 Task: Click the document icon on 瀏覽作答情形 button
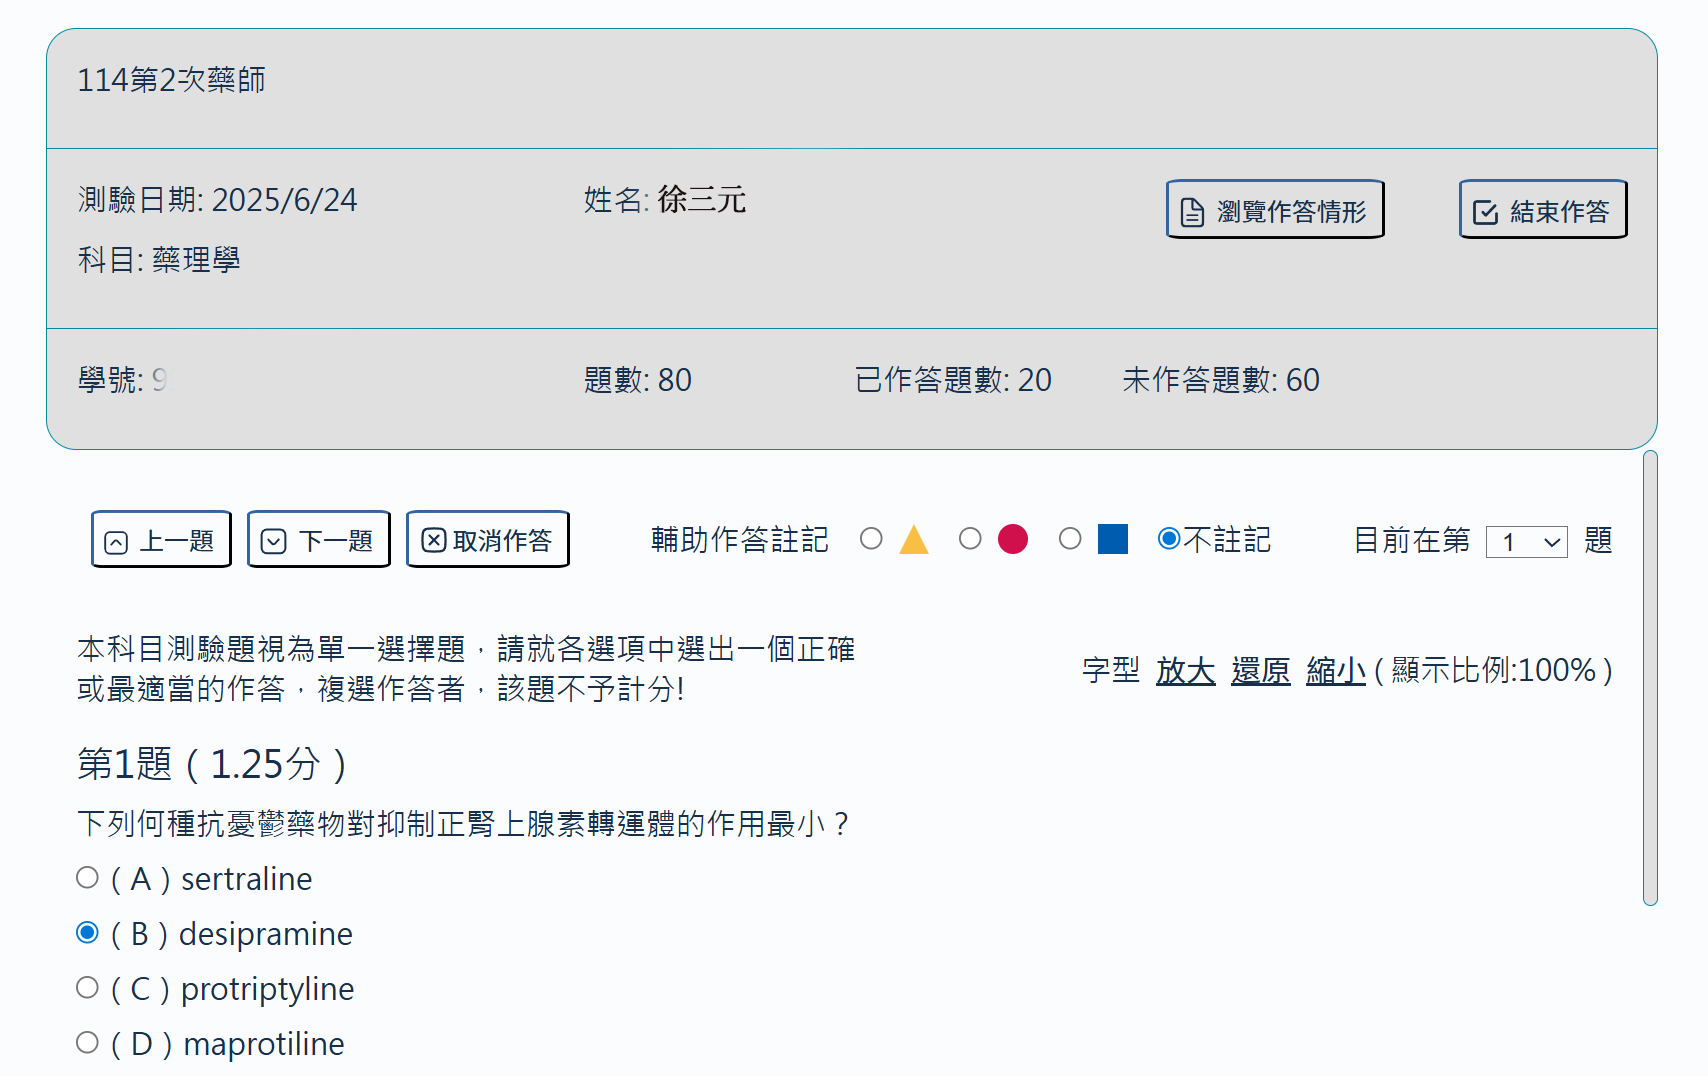(x=1192, y=212)
